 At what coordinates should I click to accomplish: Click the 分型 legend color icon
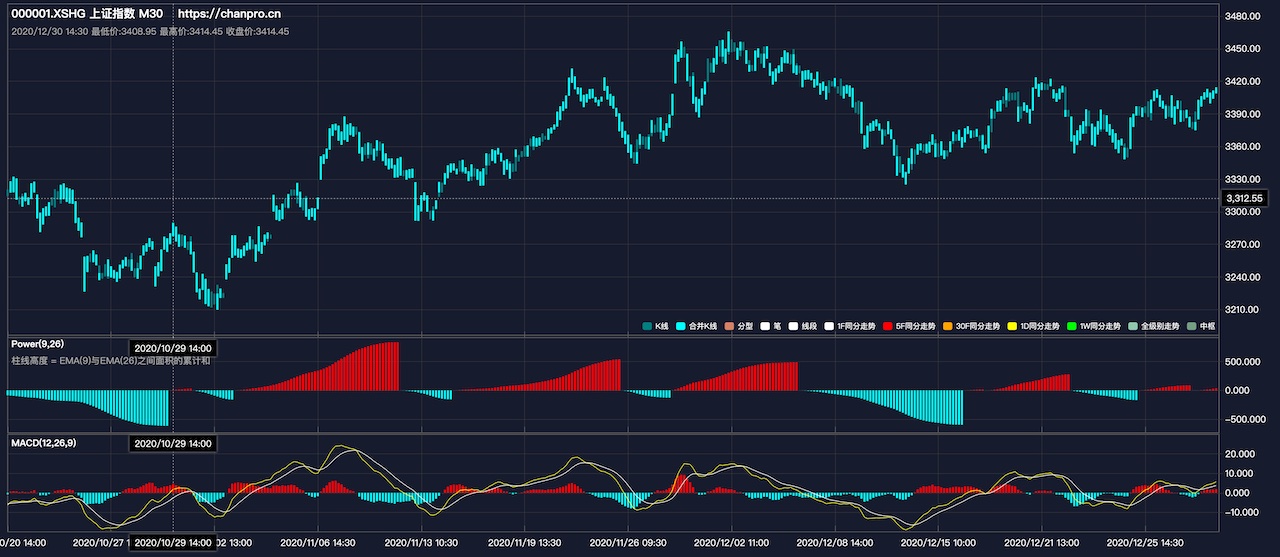(730, 327)
